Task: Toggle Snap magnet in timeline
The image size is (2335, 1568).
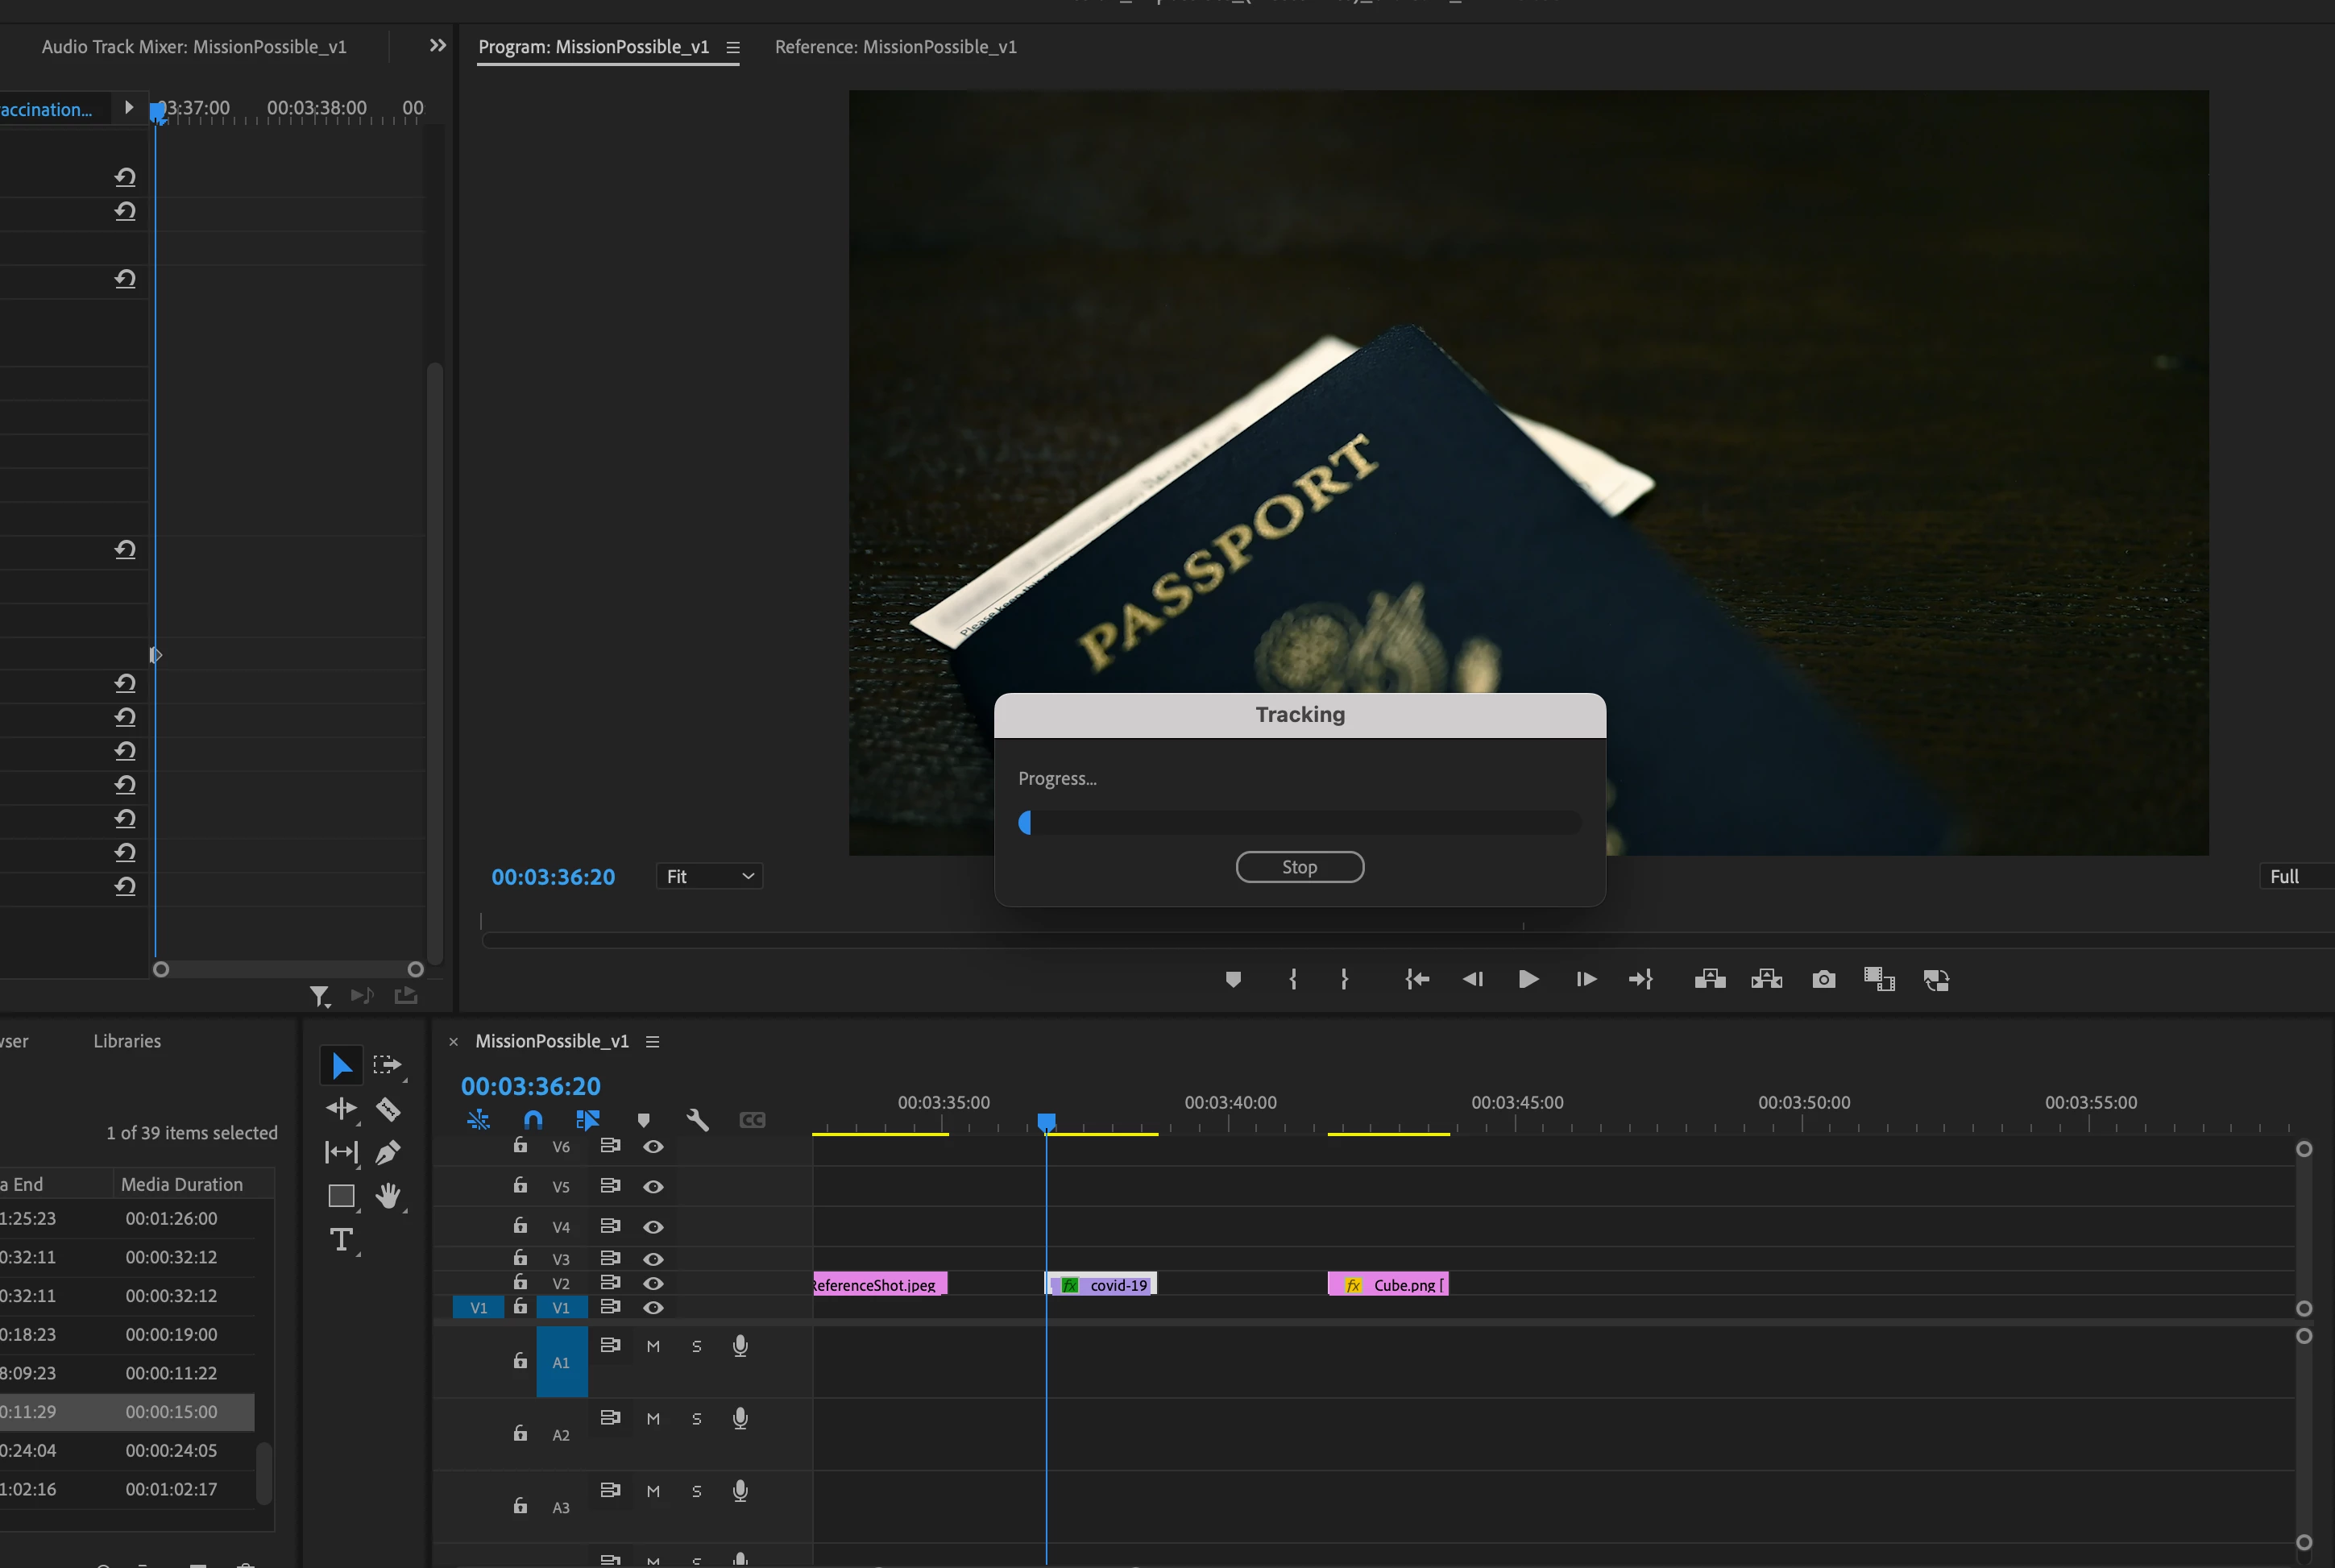Action: tap(533, 1120)
